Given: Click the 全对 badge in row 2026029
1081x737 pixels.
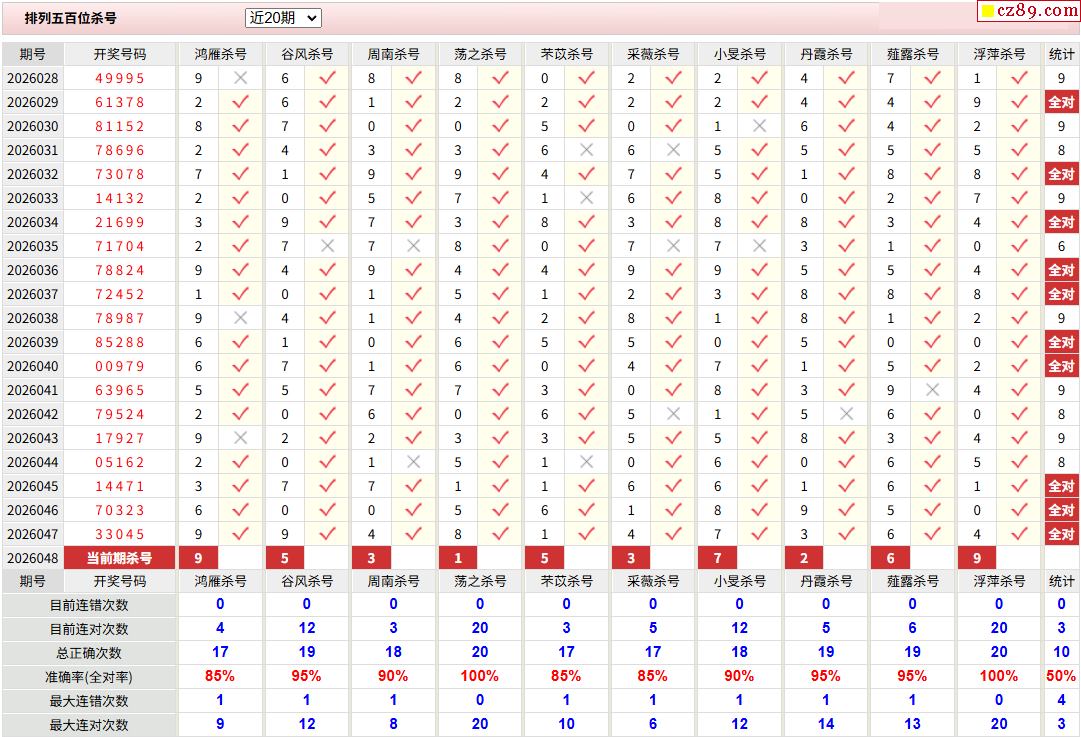Looking at the screenshot, I should coord(1061,102).
